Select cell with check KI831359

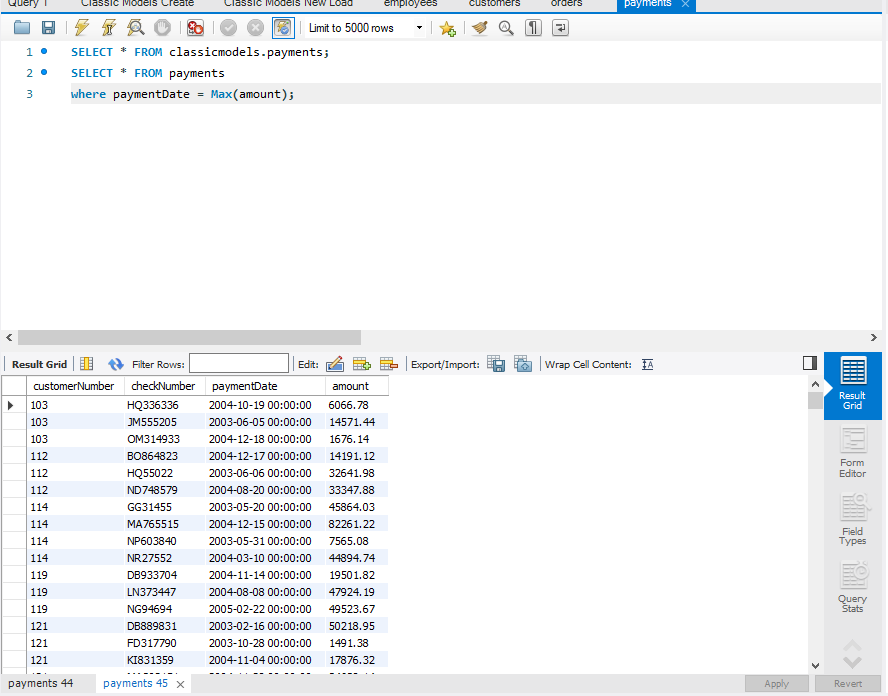[x=164, y=660]
